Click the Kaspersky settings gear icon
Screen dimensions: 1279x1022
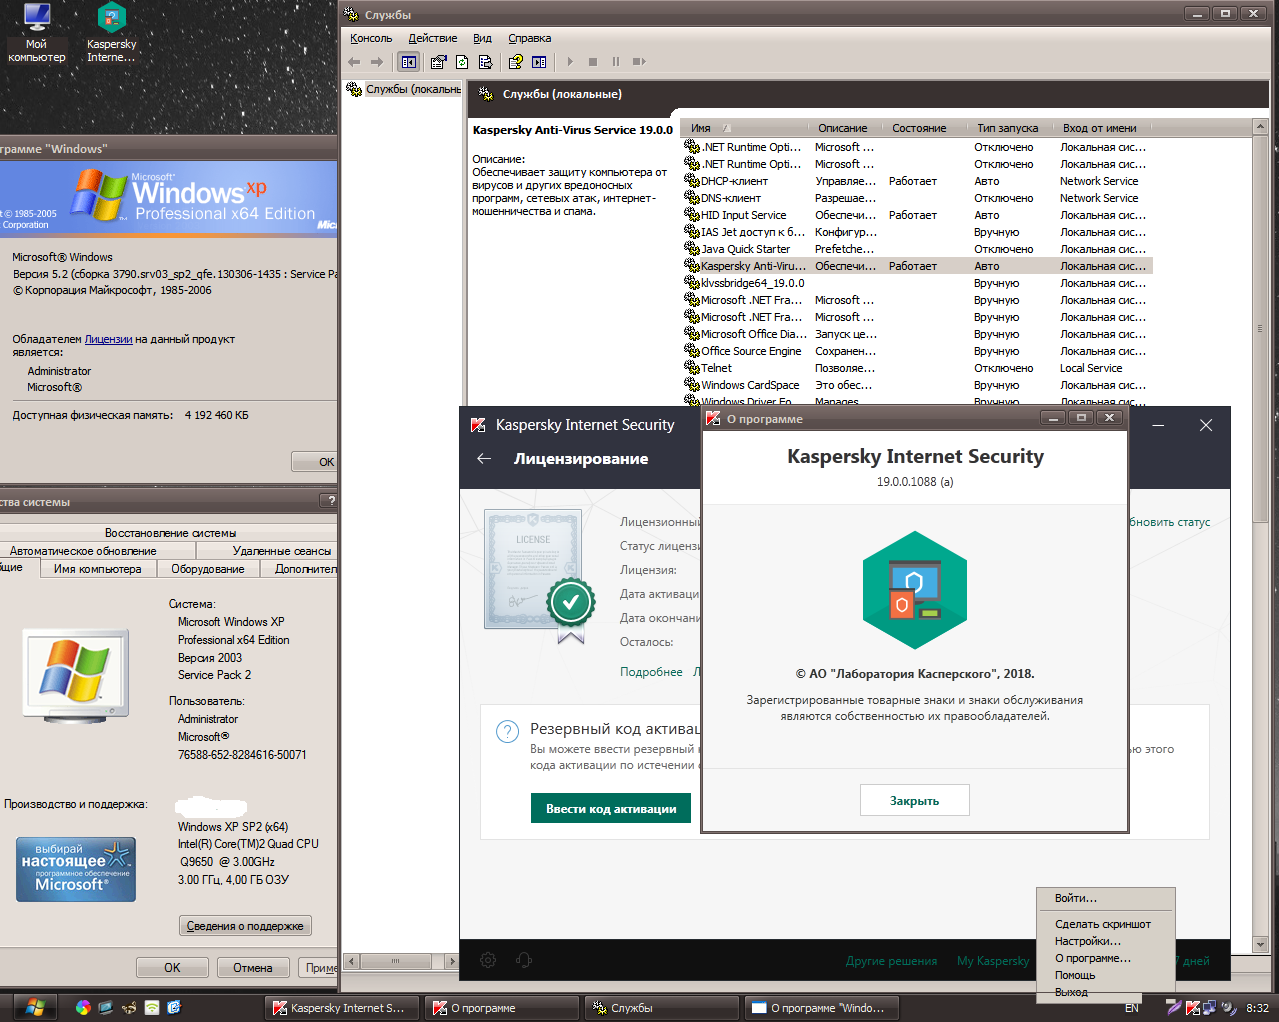point(488,960)
